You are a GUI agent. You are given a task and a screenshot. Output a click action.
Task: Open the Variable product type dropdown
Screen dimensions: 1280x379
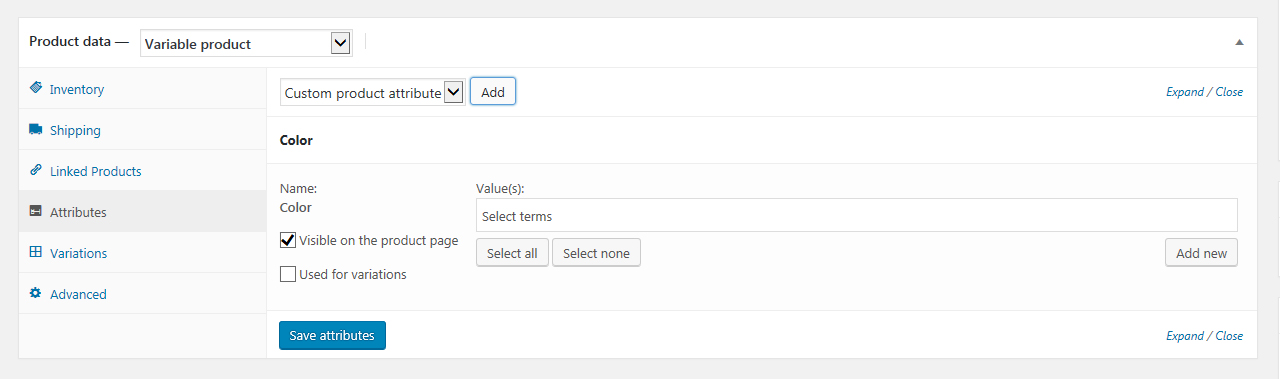[x=246, y=43]
